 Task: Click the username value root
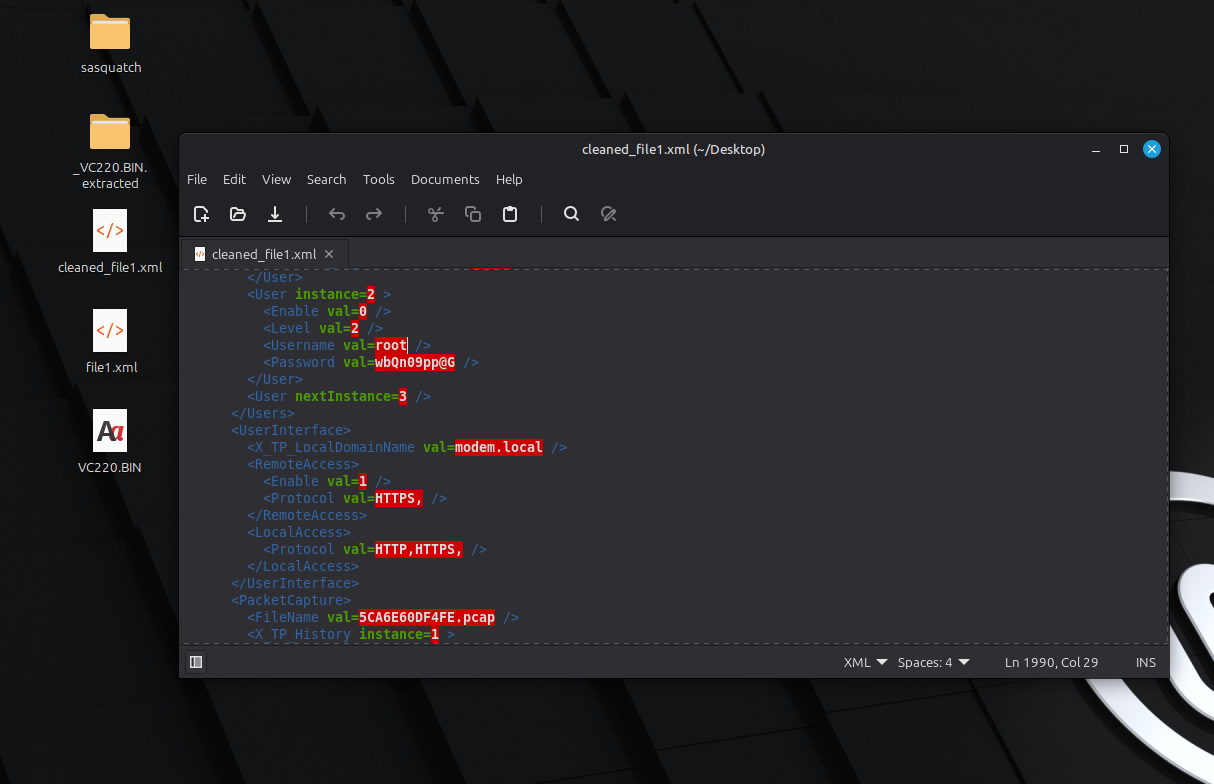391,345
